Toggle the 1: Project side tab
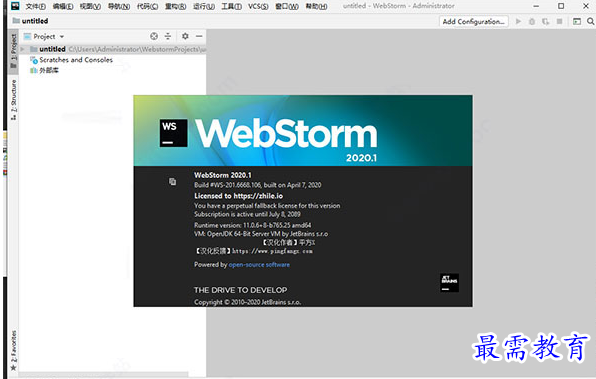 [x=13, y=51]
